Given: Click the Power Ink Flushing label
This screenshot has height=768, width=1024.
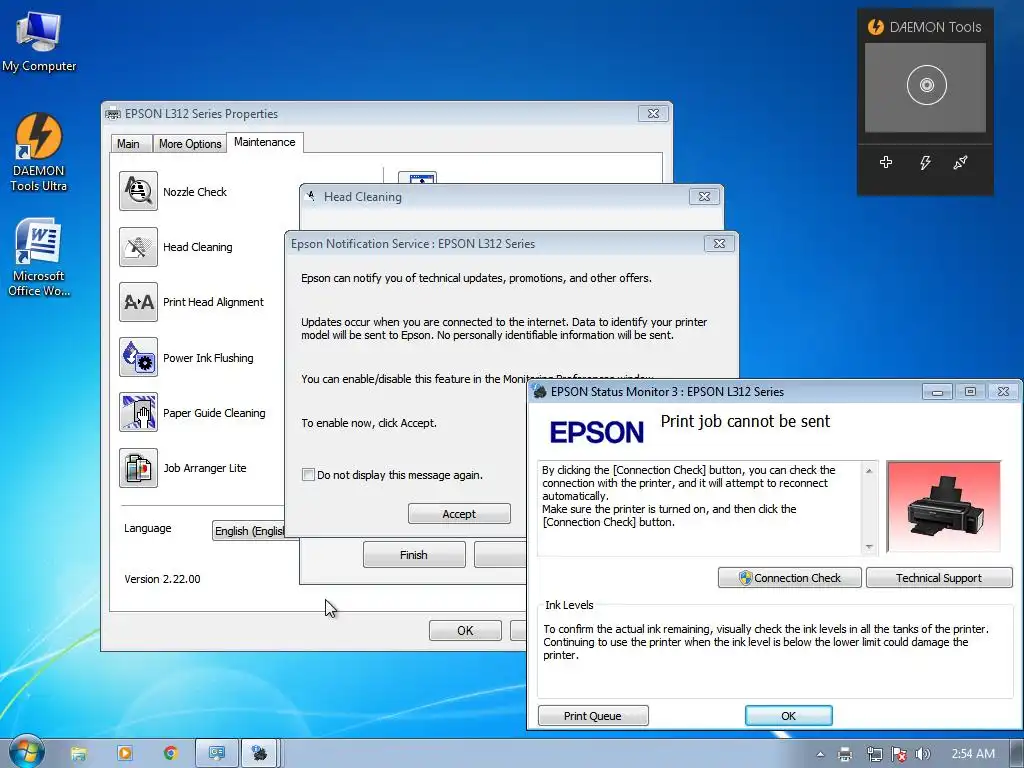Looking at the screenshot, I should (208, 358).
